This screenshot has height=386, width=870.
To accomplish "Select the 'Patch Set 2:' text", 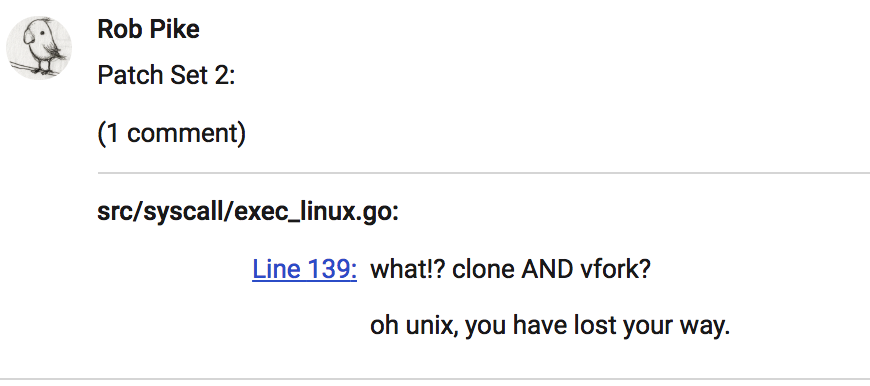I will 166,75.
